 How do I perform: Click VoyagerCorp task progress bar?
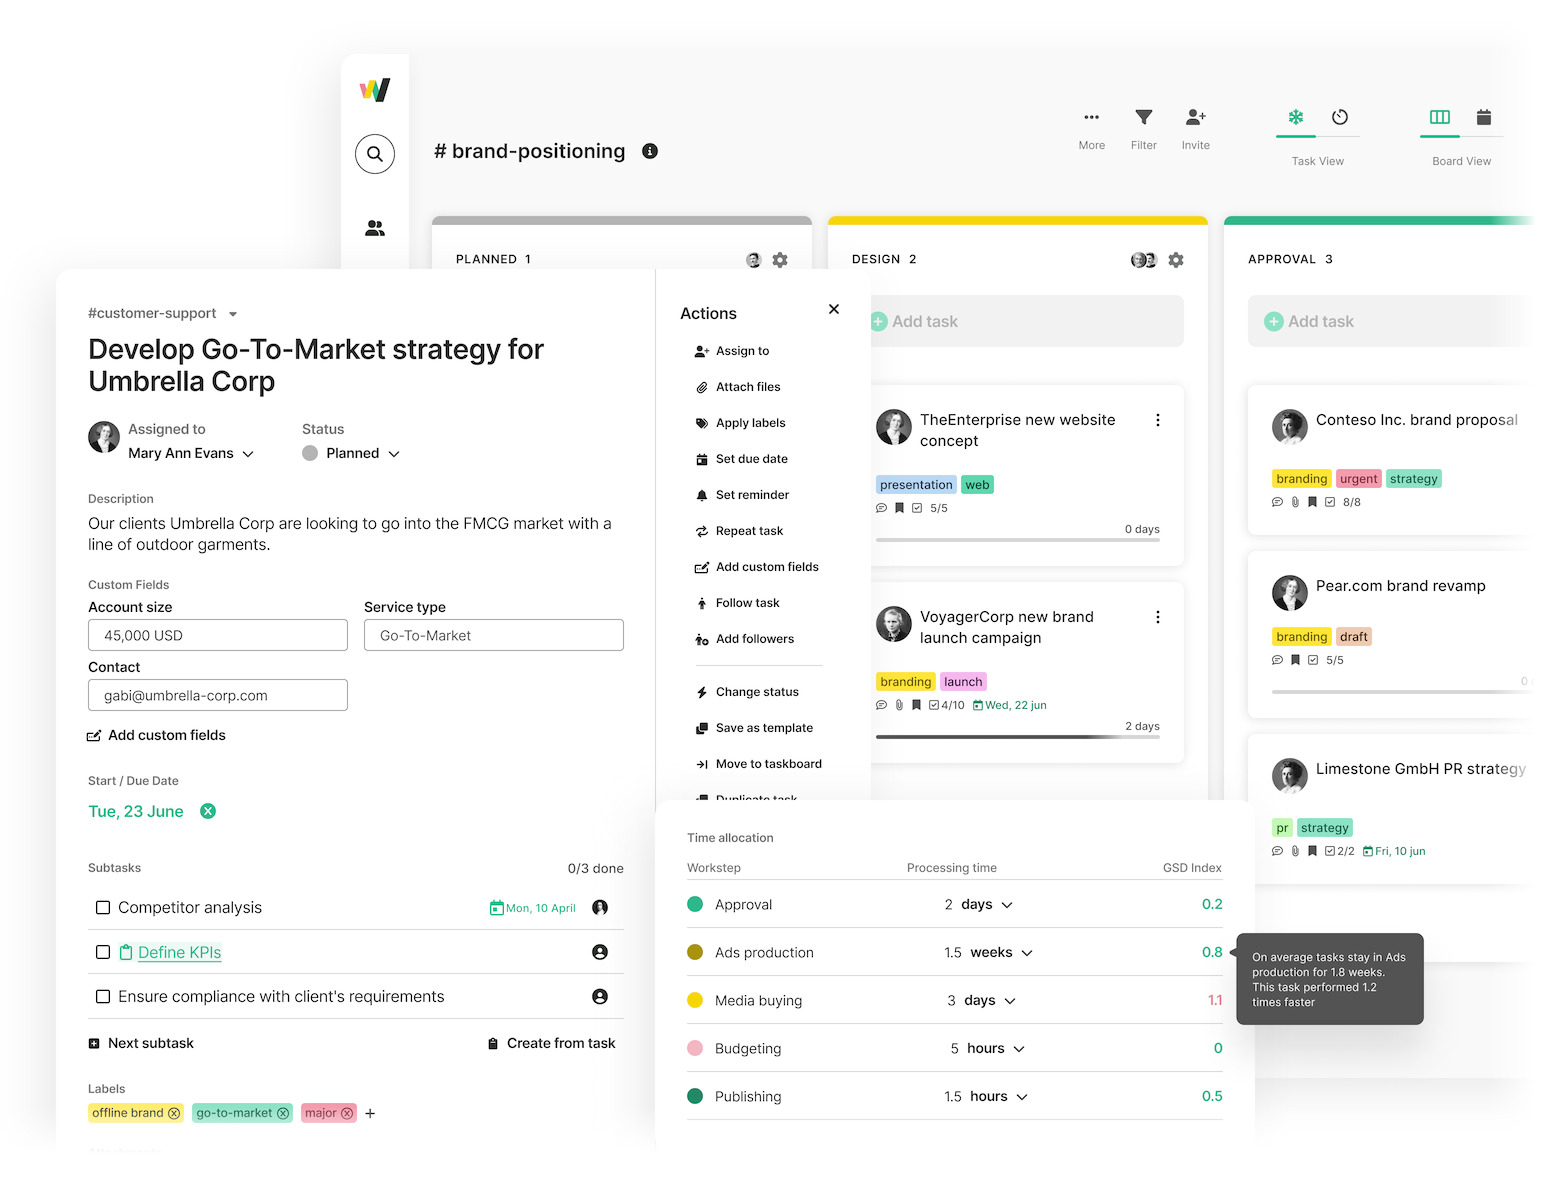[1017, 737]
